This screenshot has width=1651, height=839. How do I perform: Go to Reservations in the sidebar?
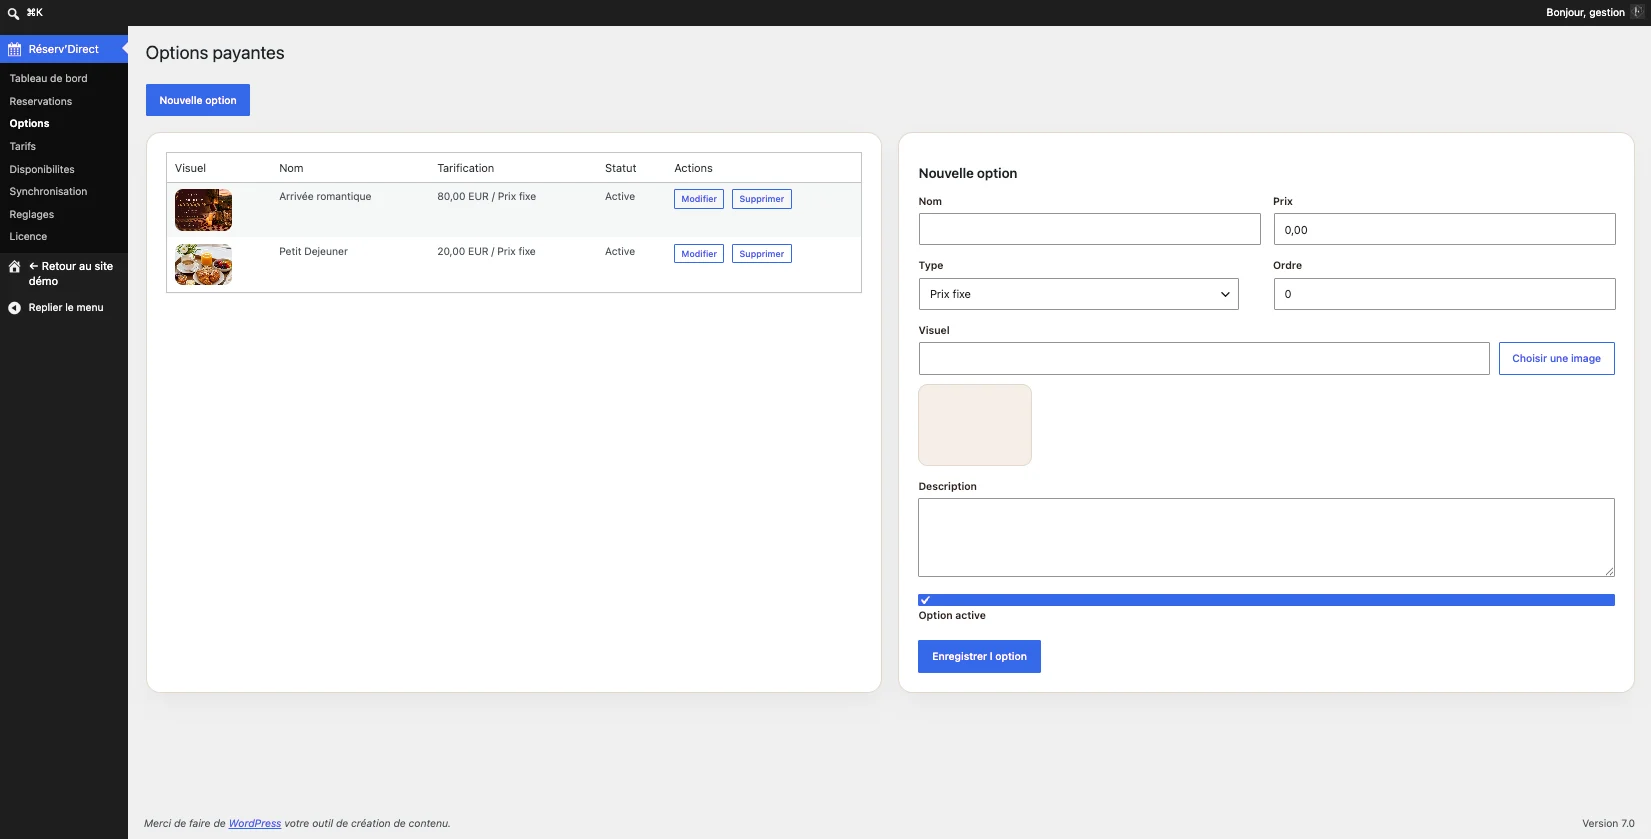tap(41, 101)
